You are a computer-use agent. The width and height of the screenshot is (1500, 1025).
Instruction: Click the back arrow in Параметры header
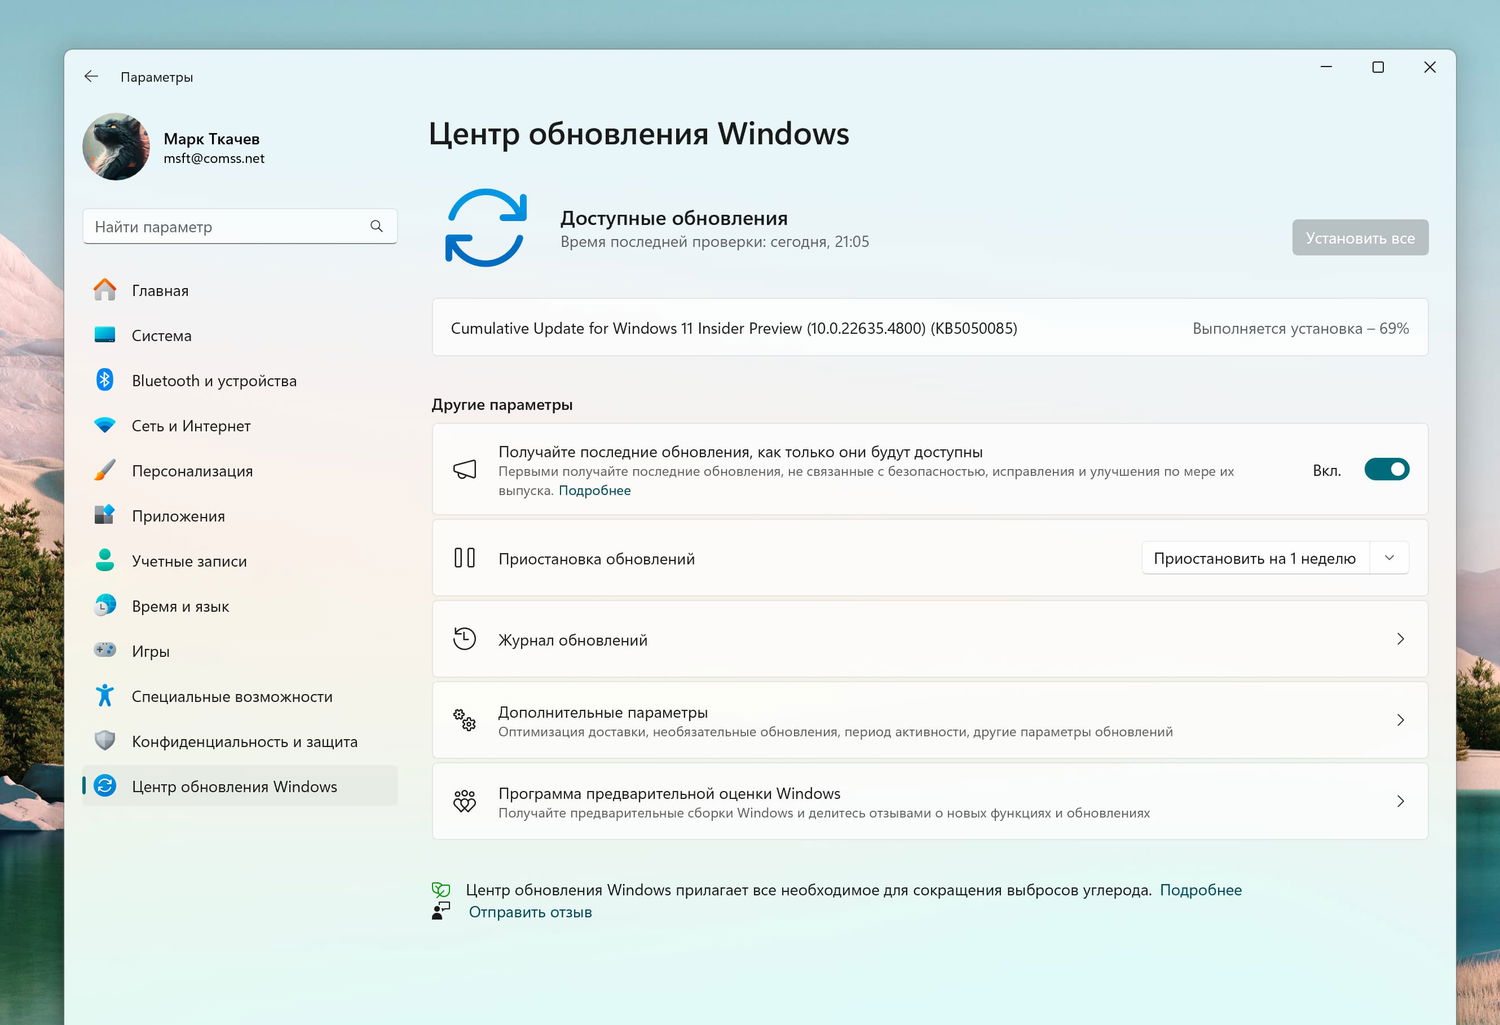point(91,76)
